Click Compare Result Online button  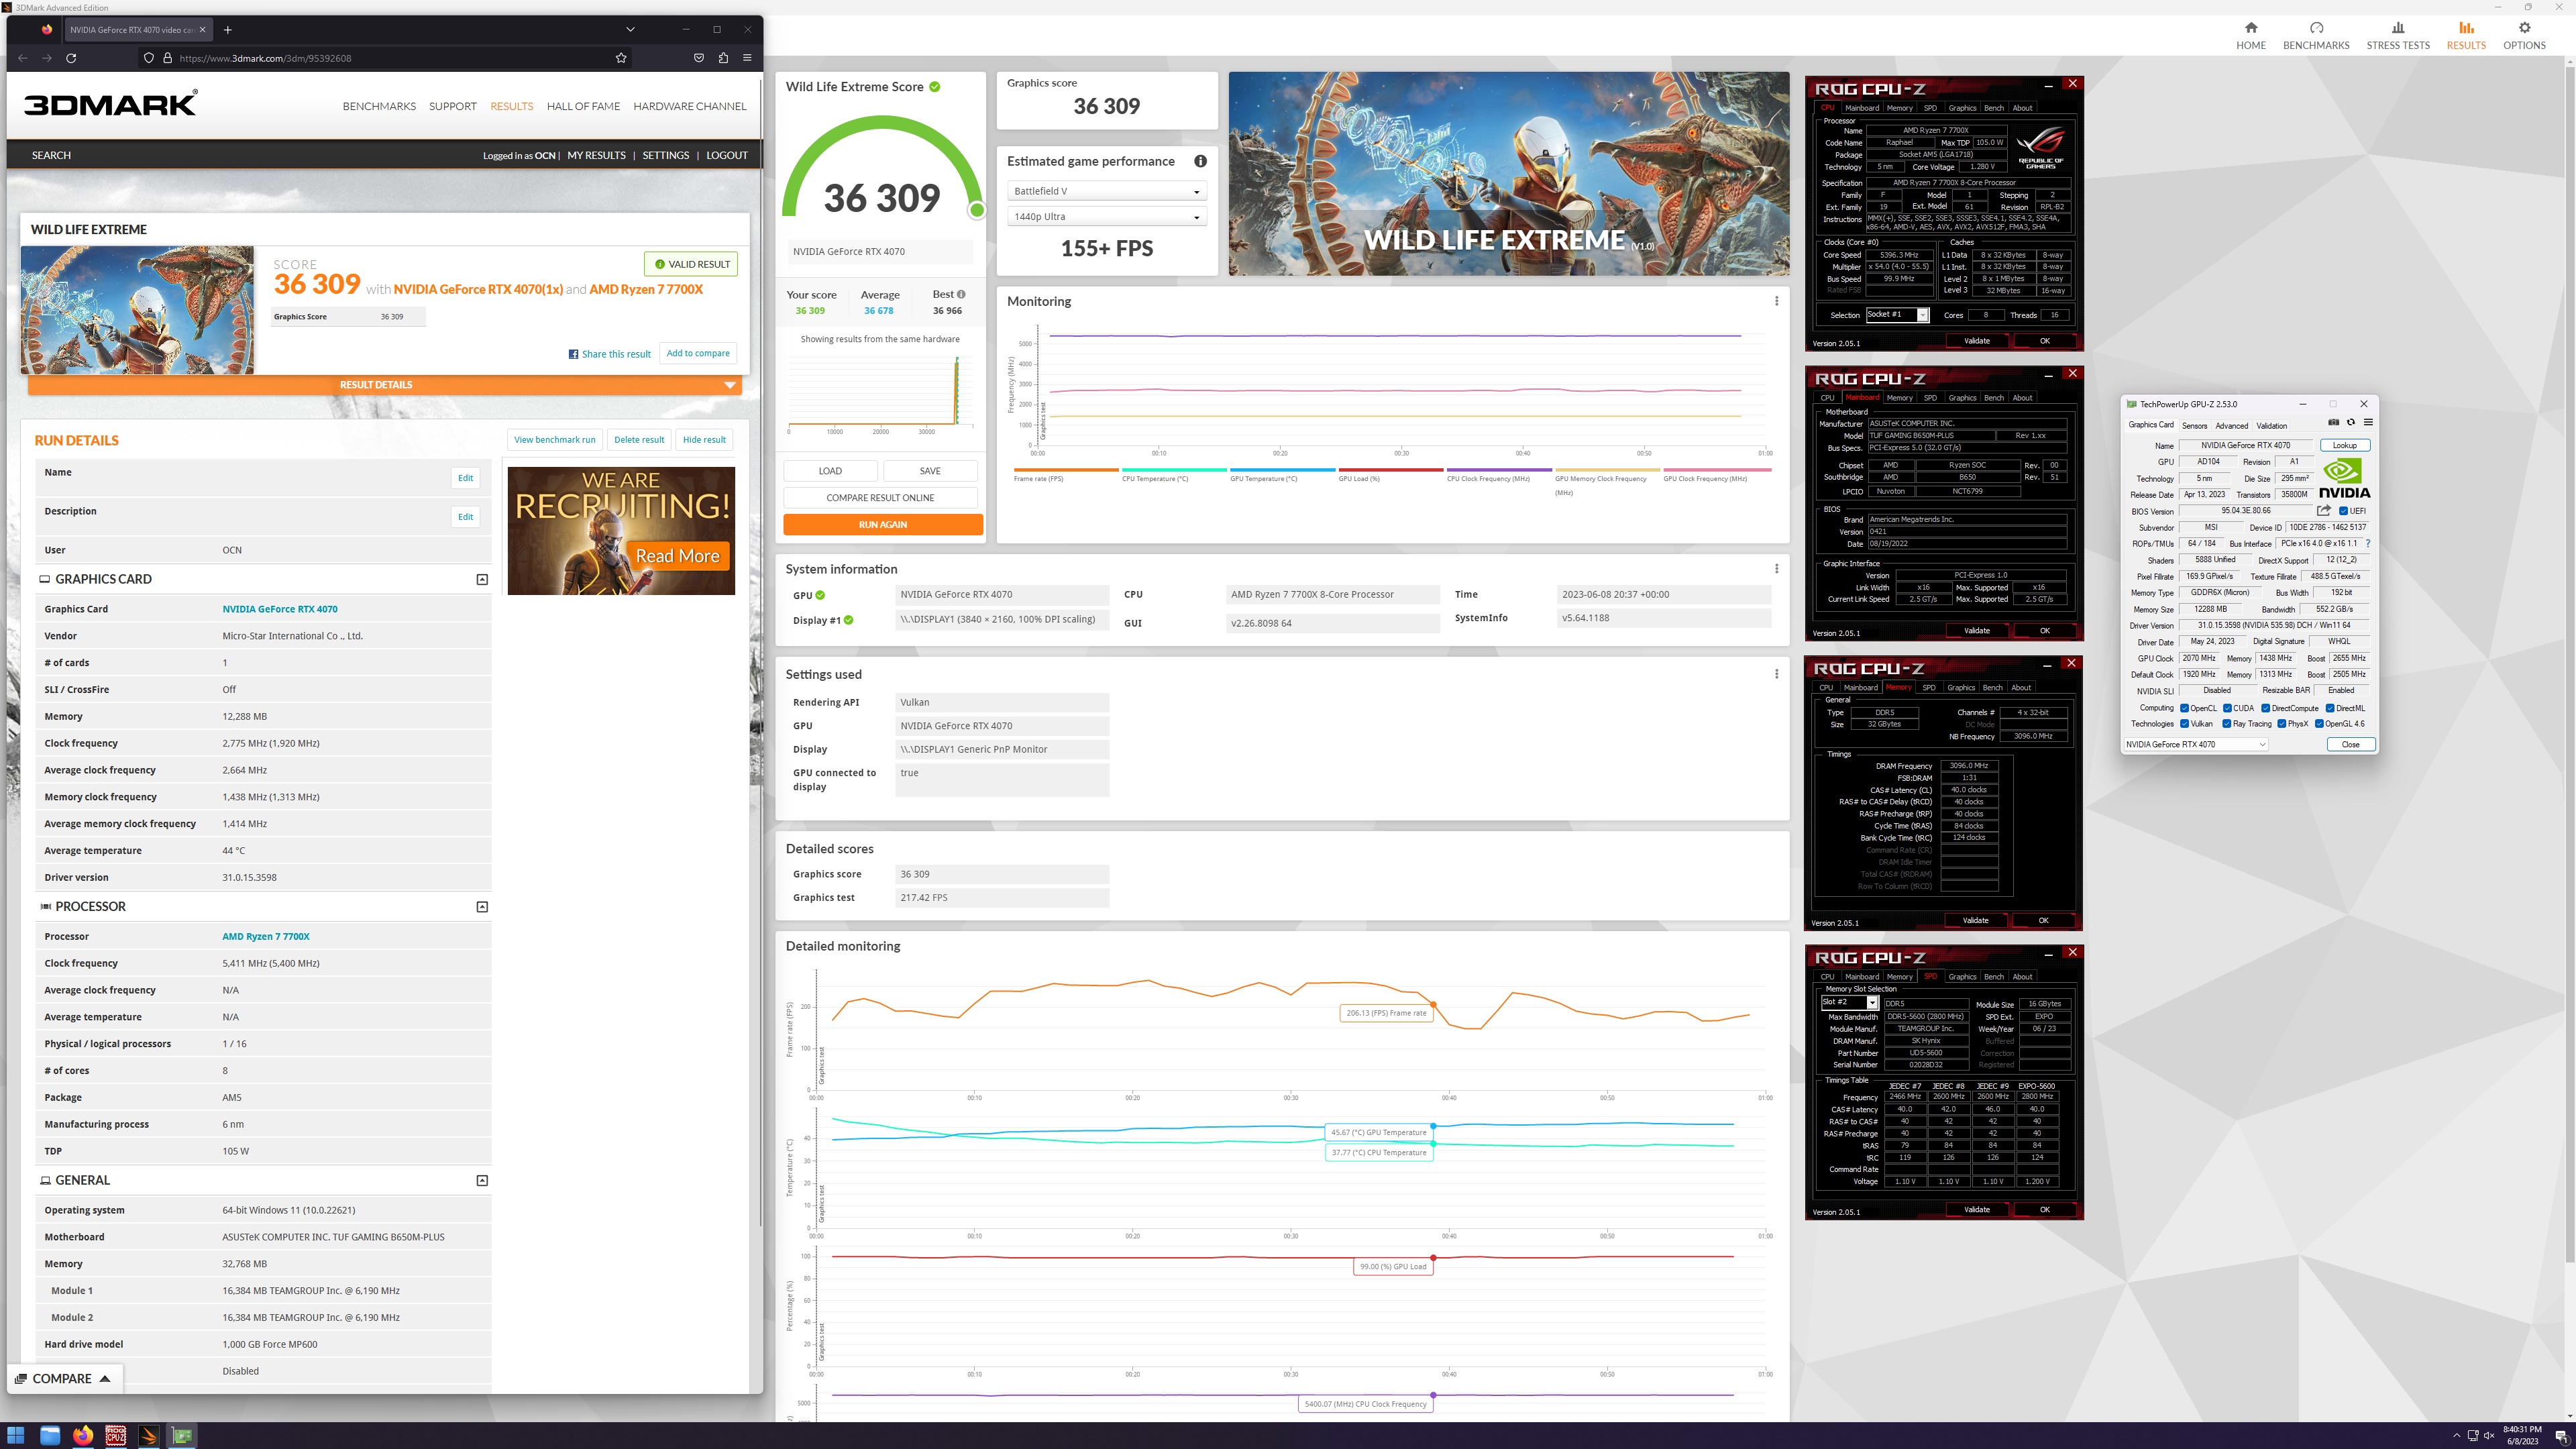880,498
